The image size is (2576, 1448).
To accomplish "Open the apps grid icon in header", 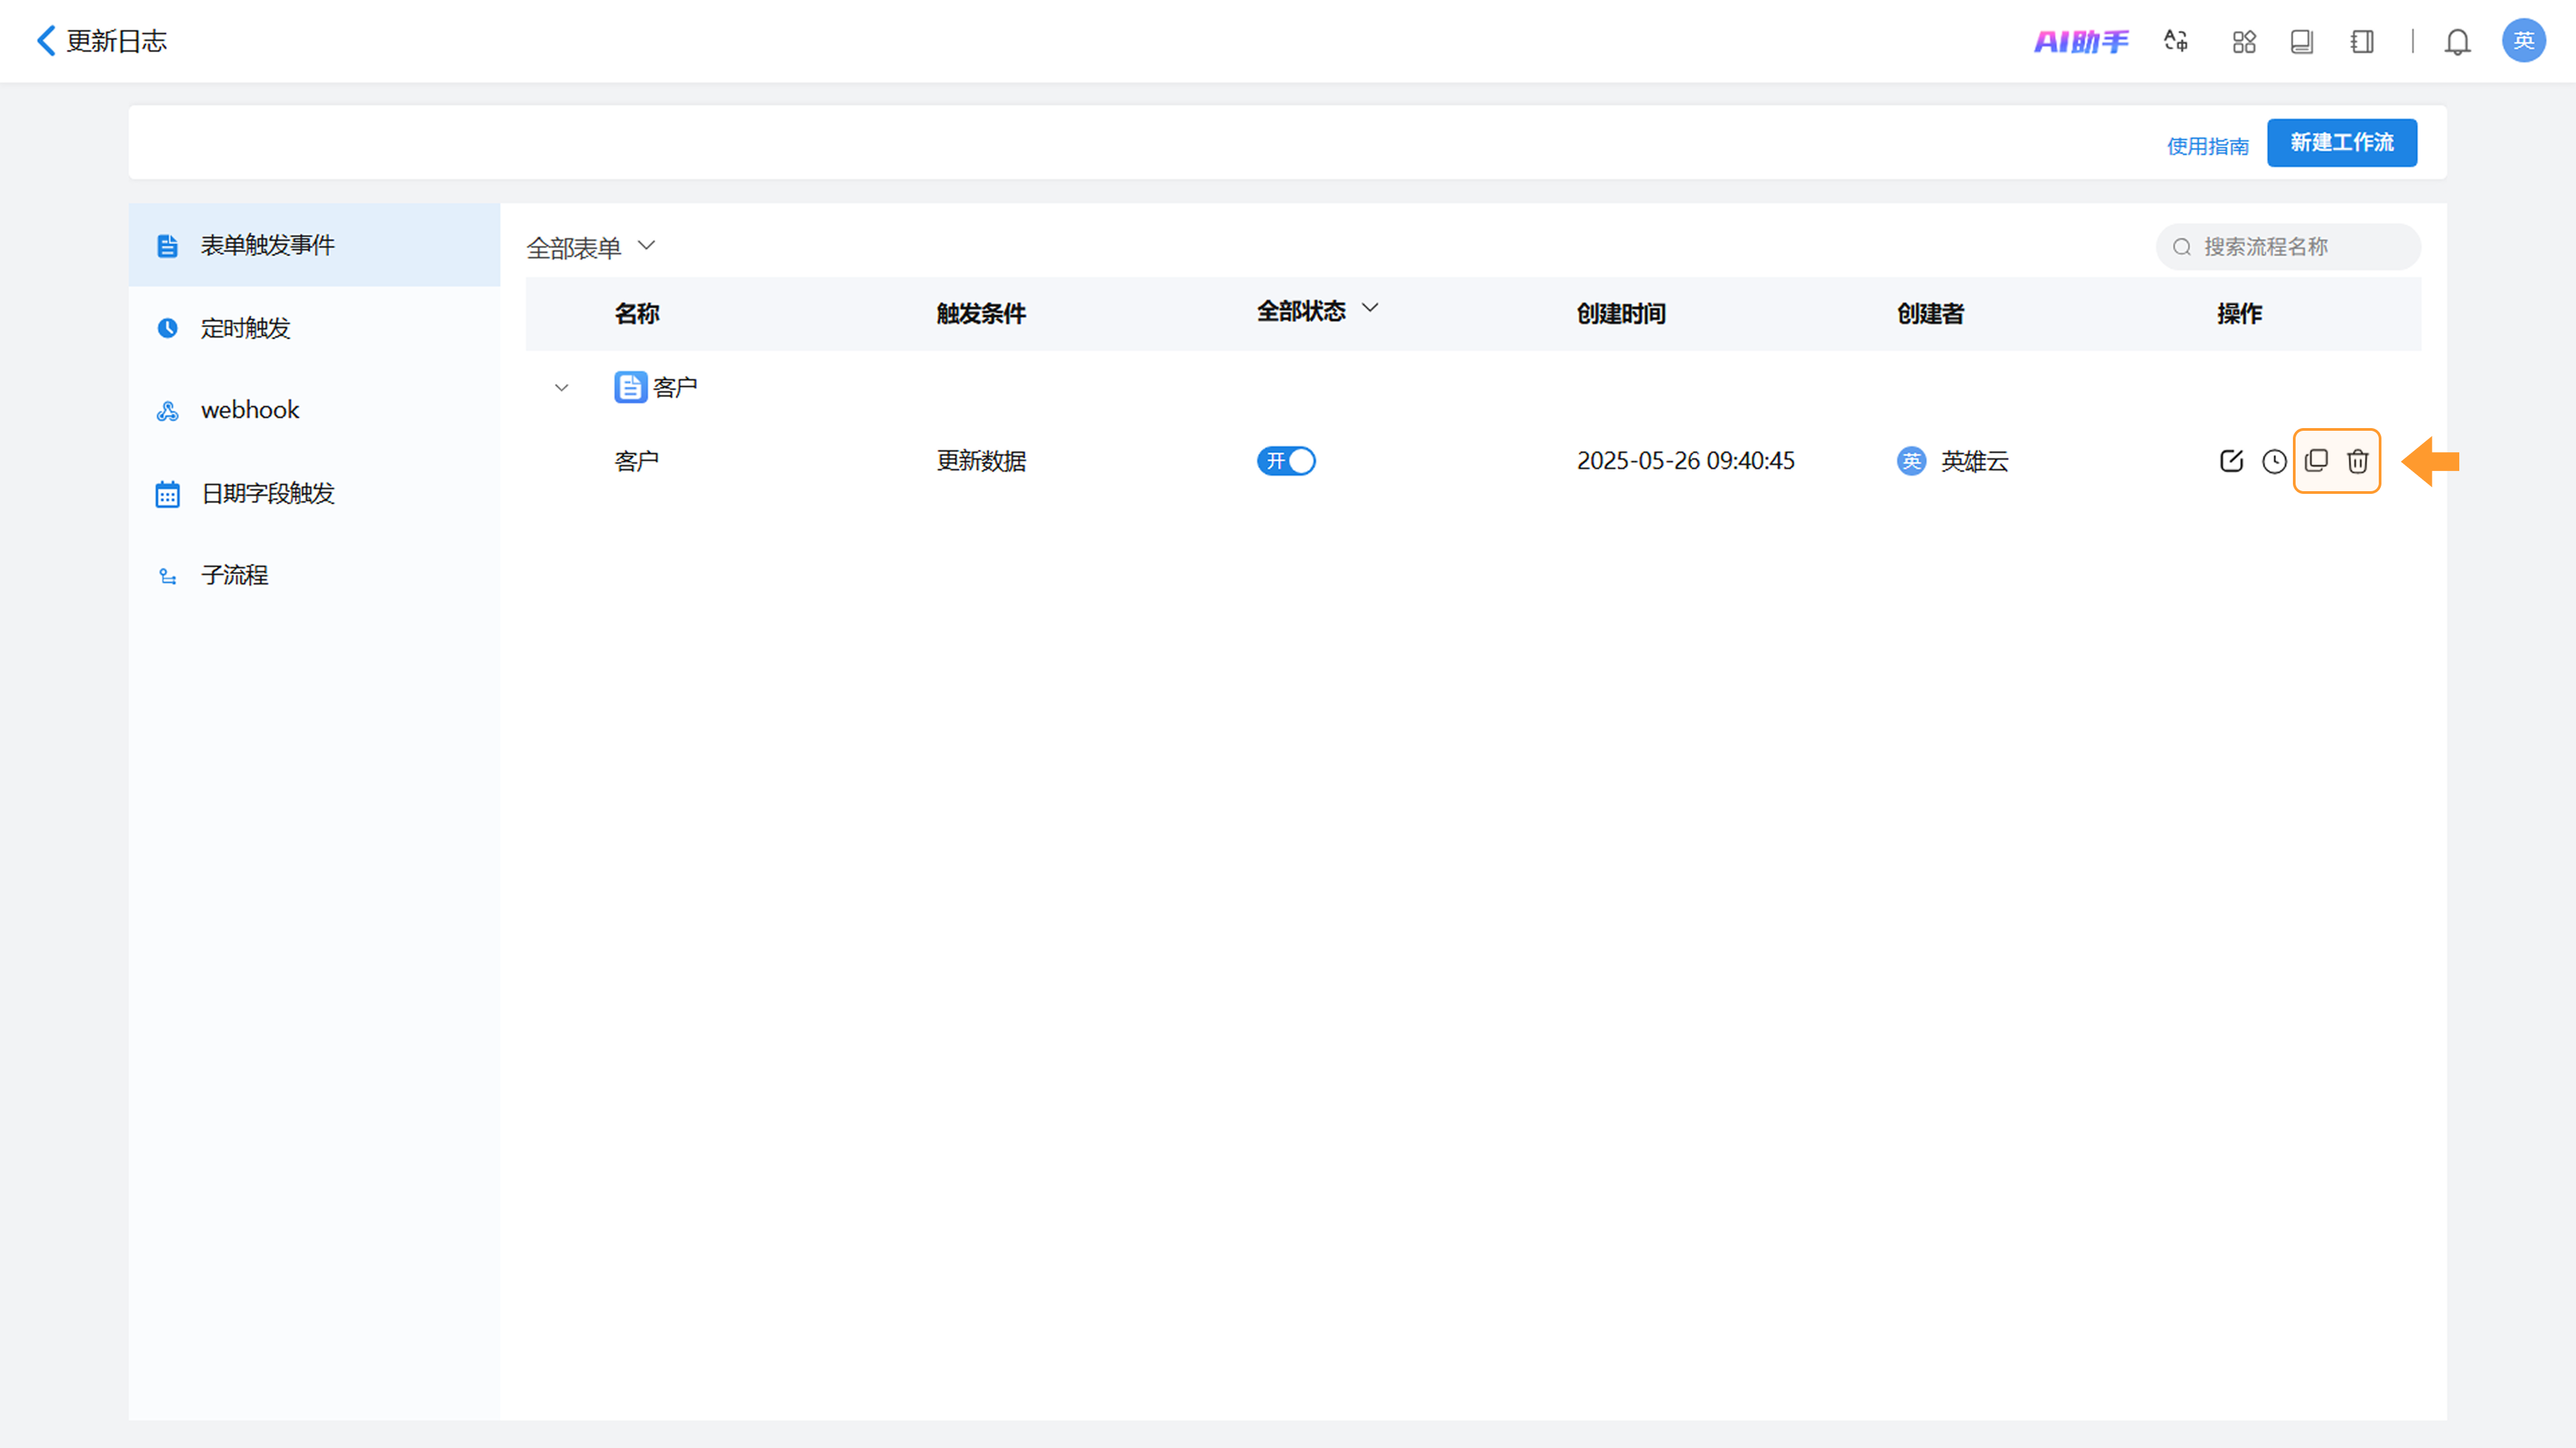I will pyautogui.click(x=2244, y=41).
